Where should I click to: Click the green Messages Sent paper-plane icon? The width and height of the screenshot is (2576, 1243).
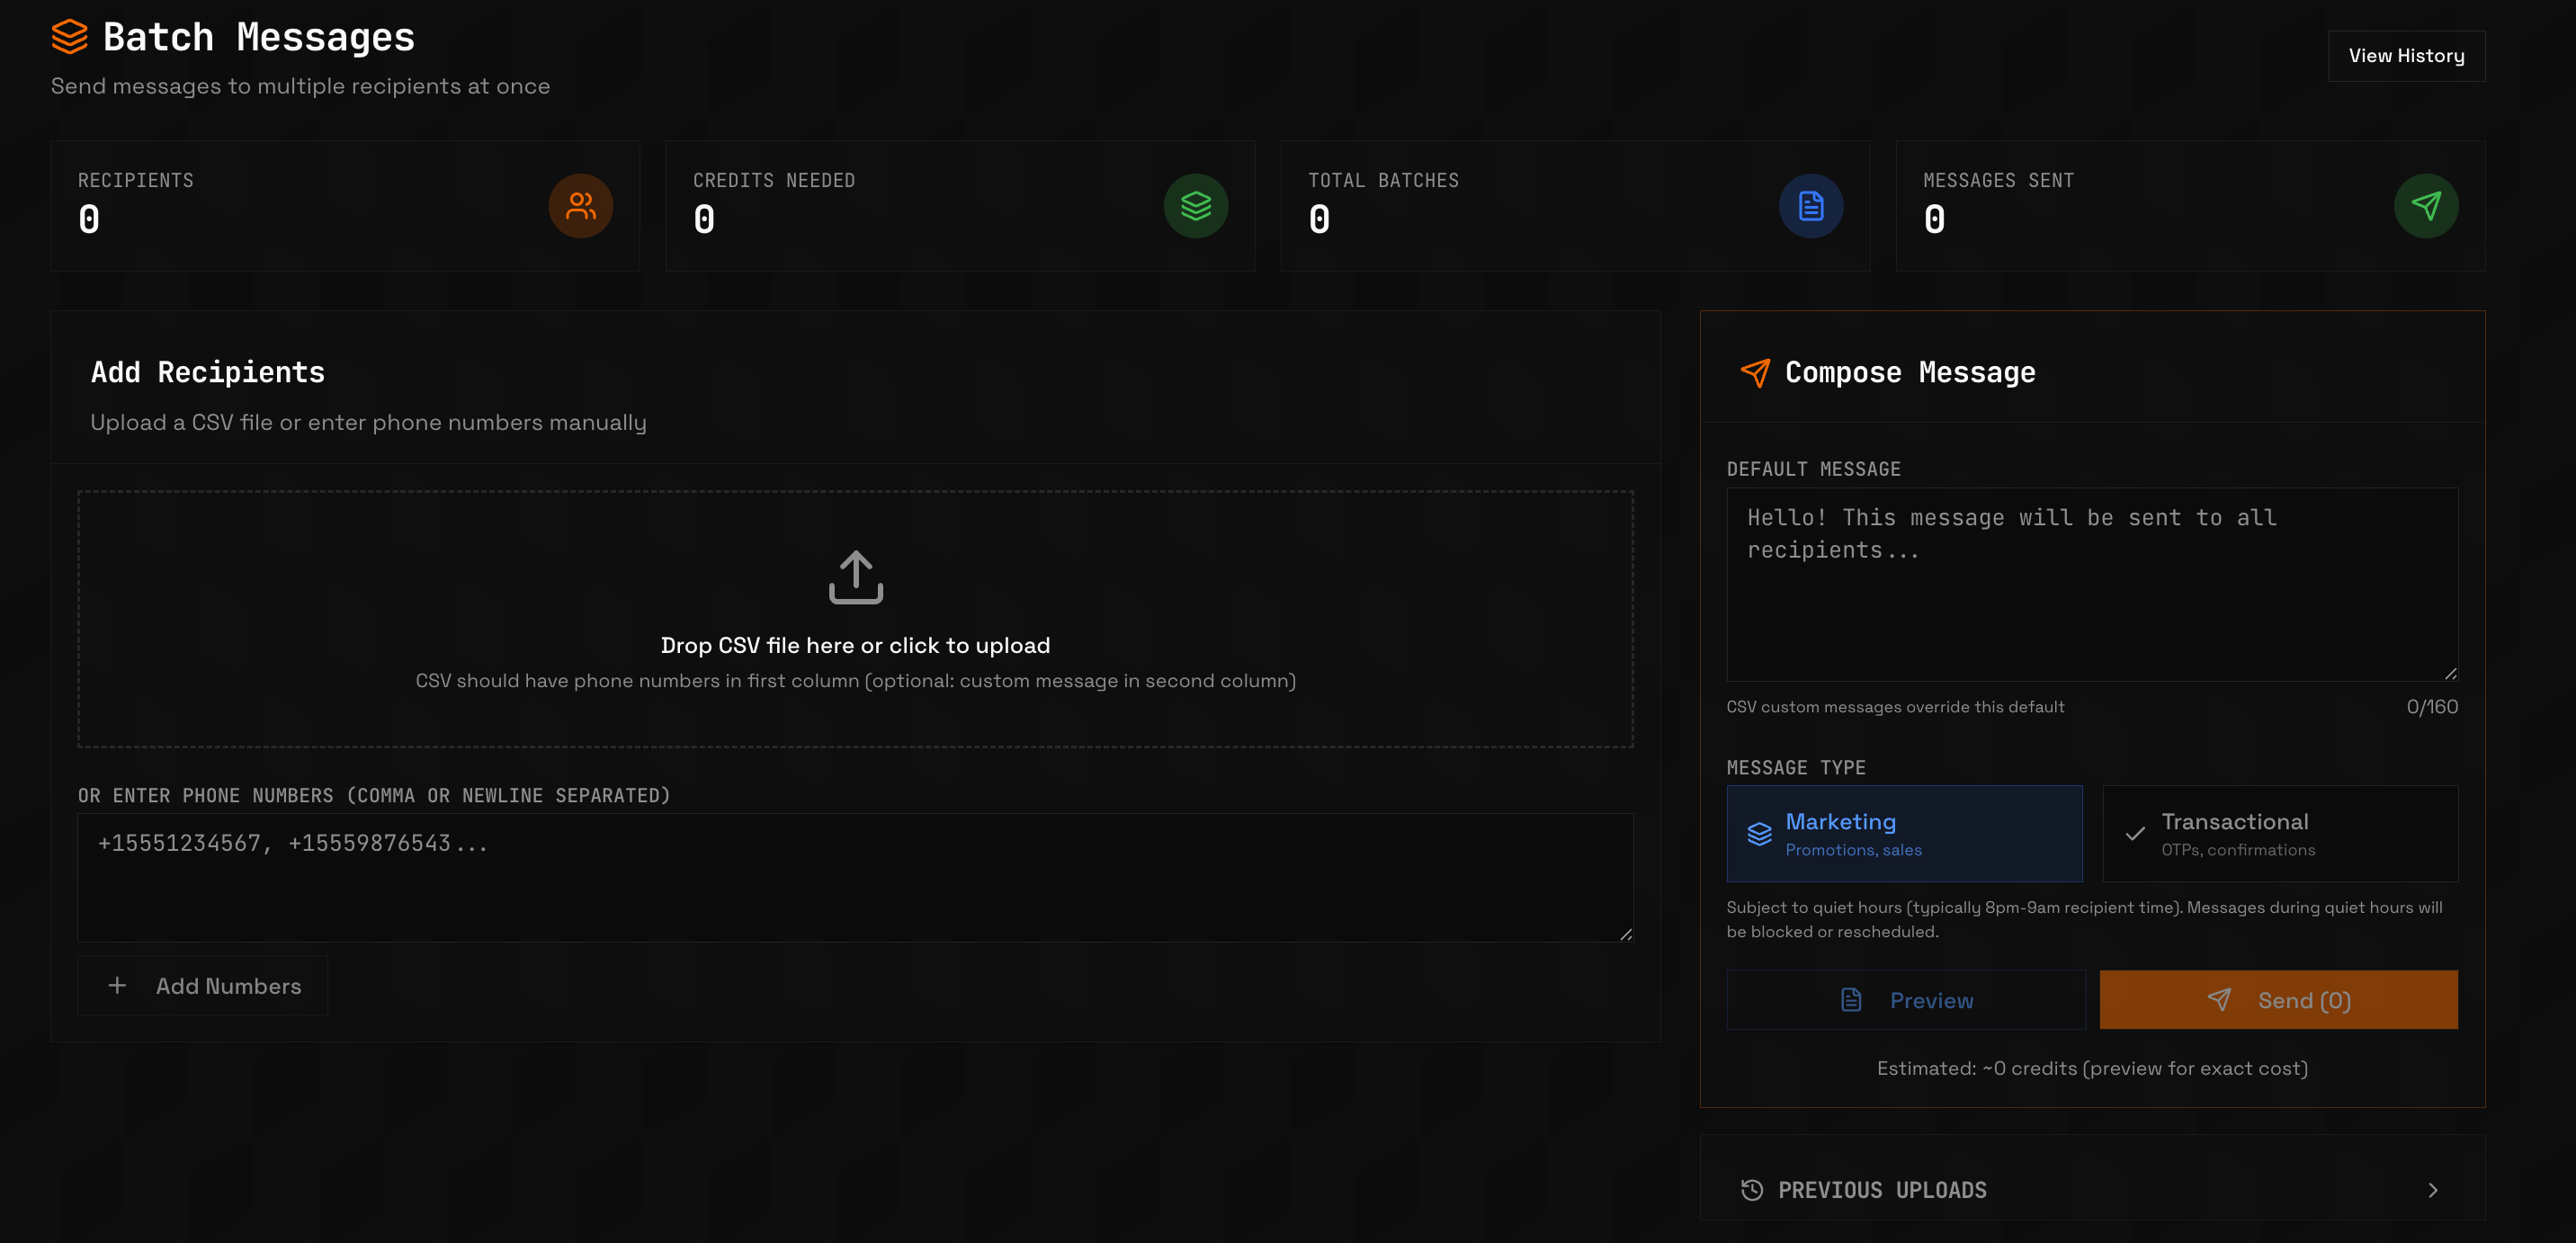click(x=2425, y=206)
